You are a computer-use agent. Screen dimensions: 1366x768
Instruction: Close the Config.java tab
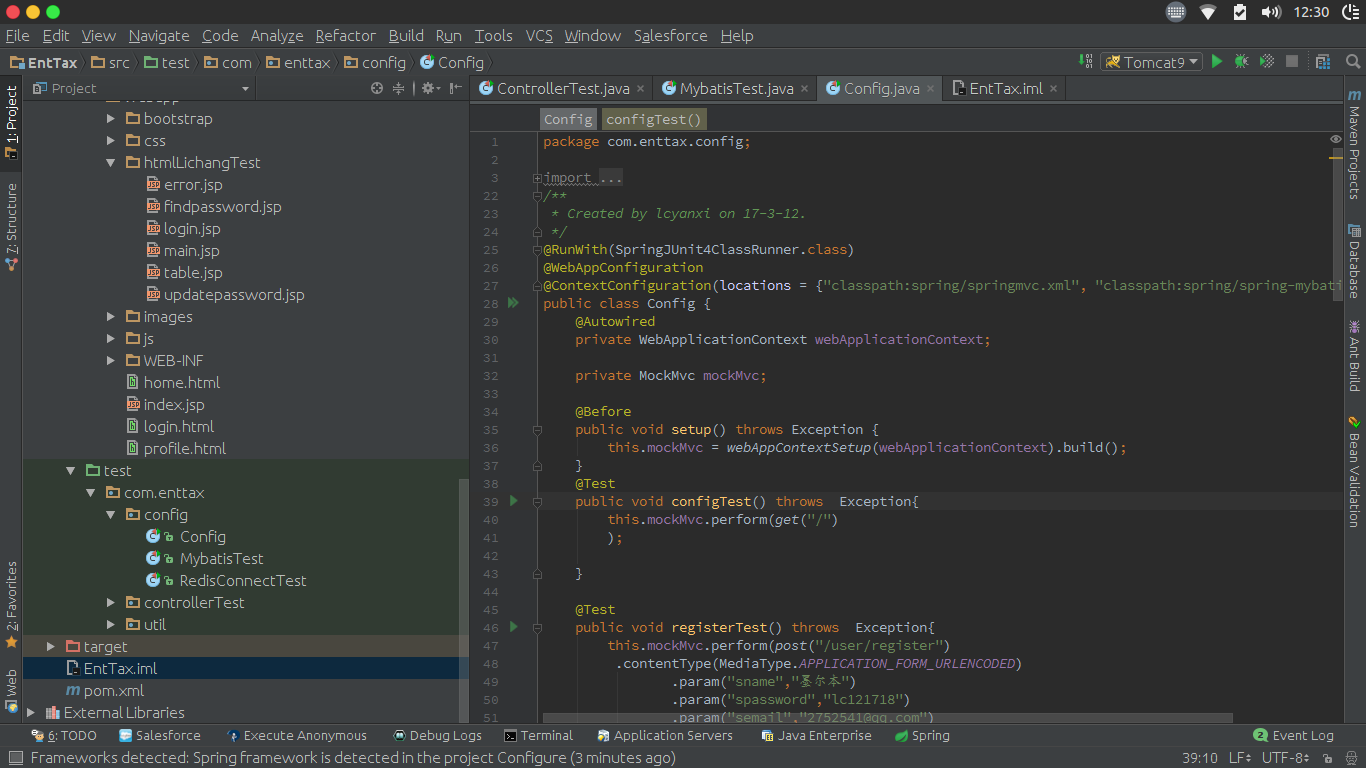point(930,88)
